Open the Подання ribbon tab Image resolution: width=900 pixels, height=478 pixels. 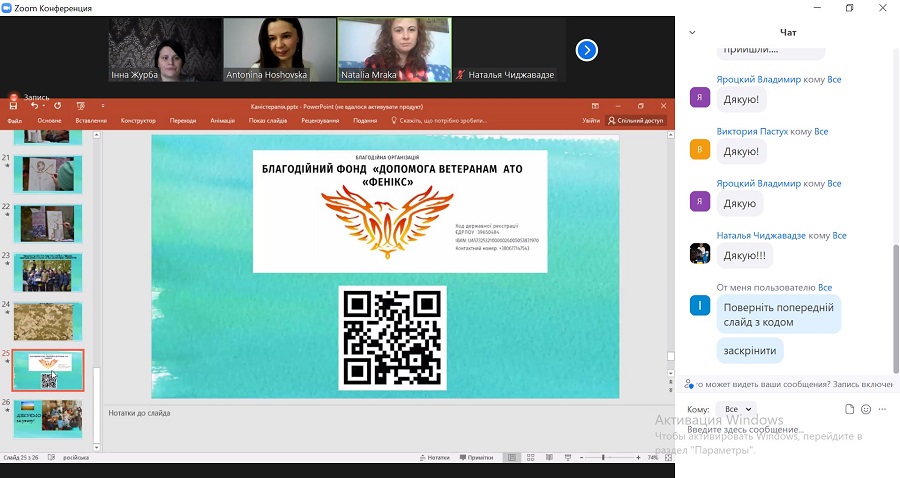[365, 121]
